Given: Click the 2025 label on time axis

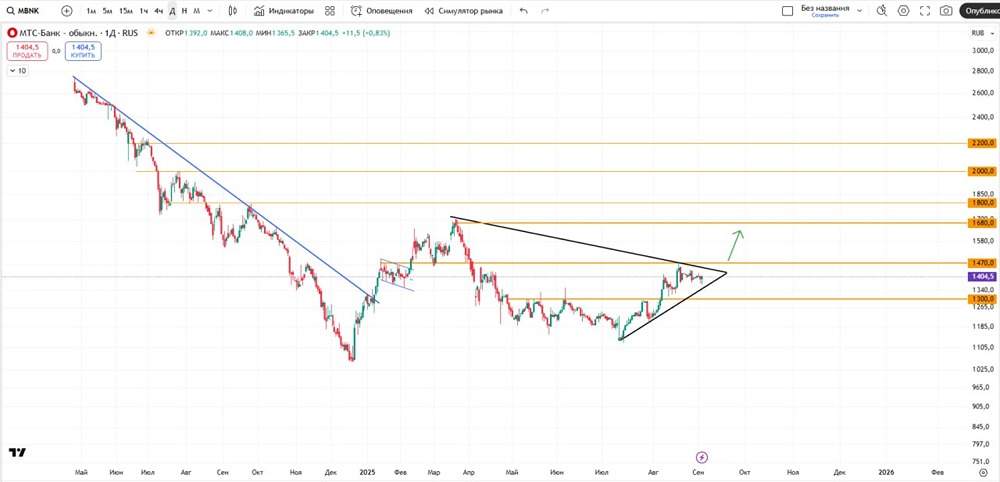Looking at the screenshot, I should pos(366,472).
